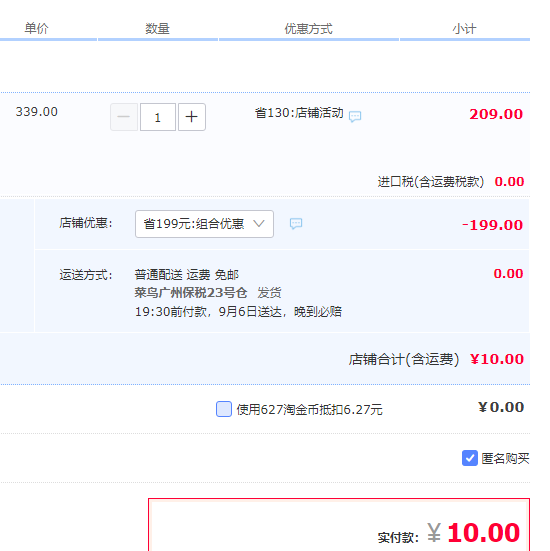Click the 数量 column header
The image size is (550, 551).
pyautogui.click(x=157, y=28)
